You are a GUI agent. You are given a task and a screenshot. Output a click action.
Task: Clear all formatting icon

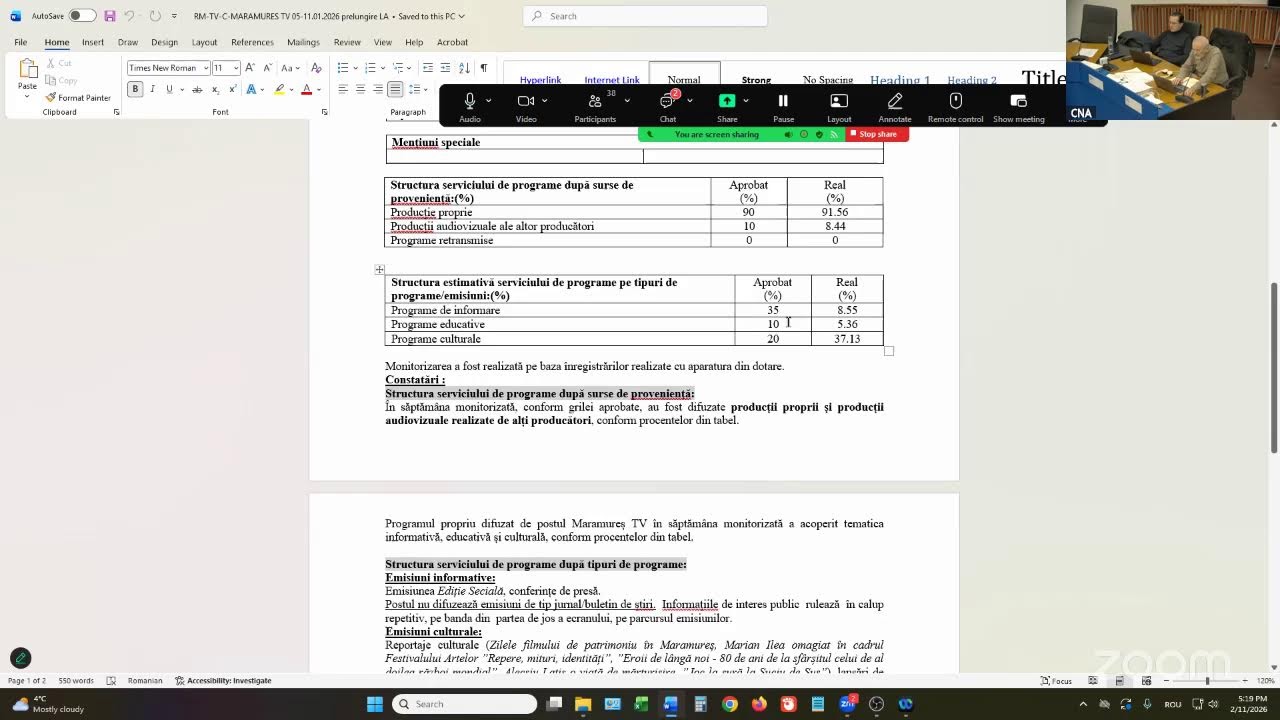click(x=316, y=68)
